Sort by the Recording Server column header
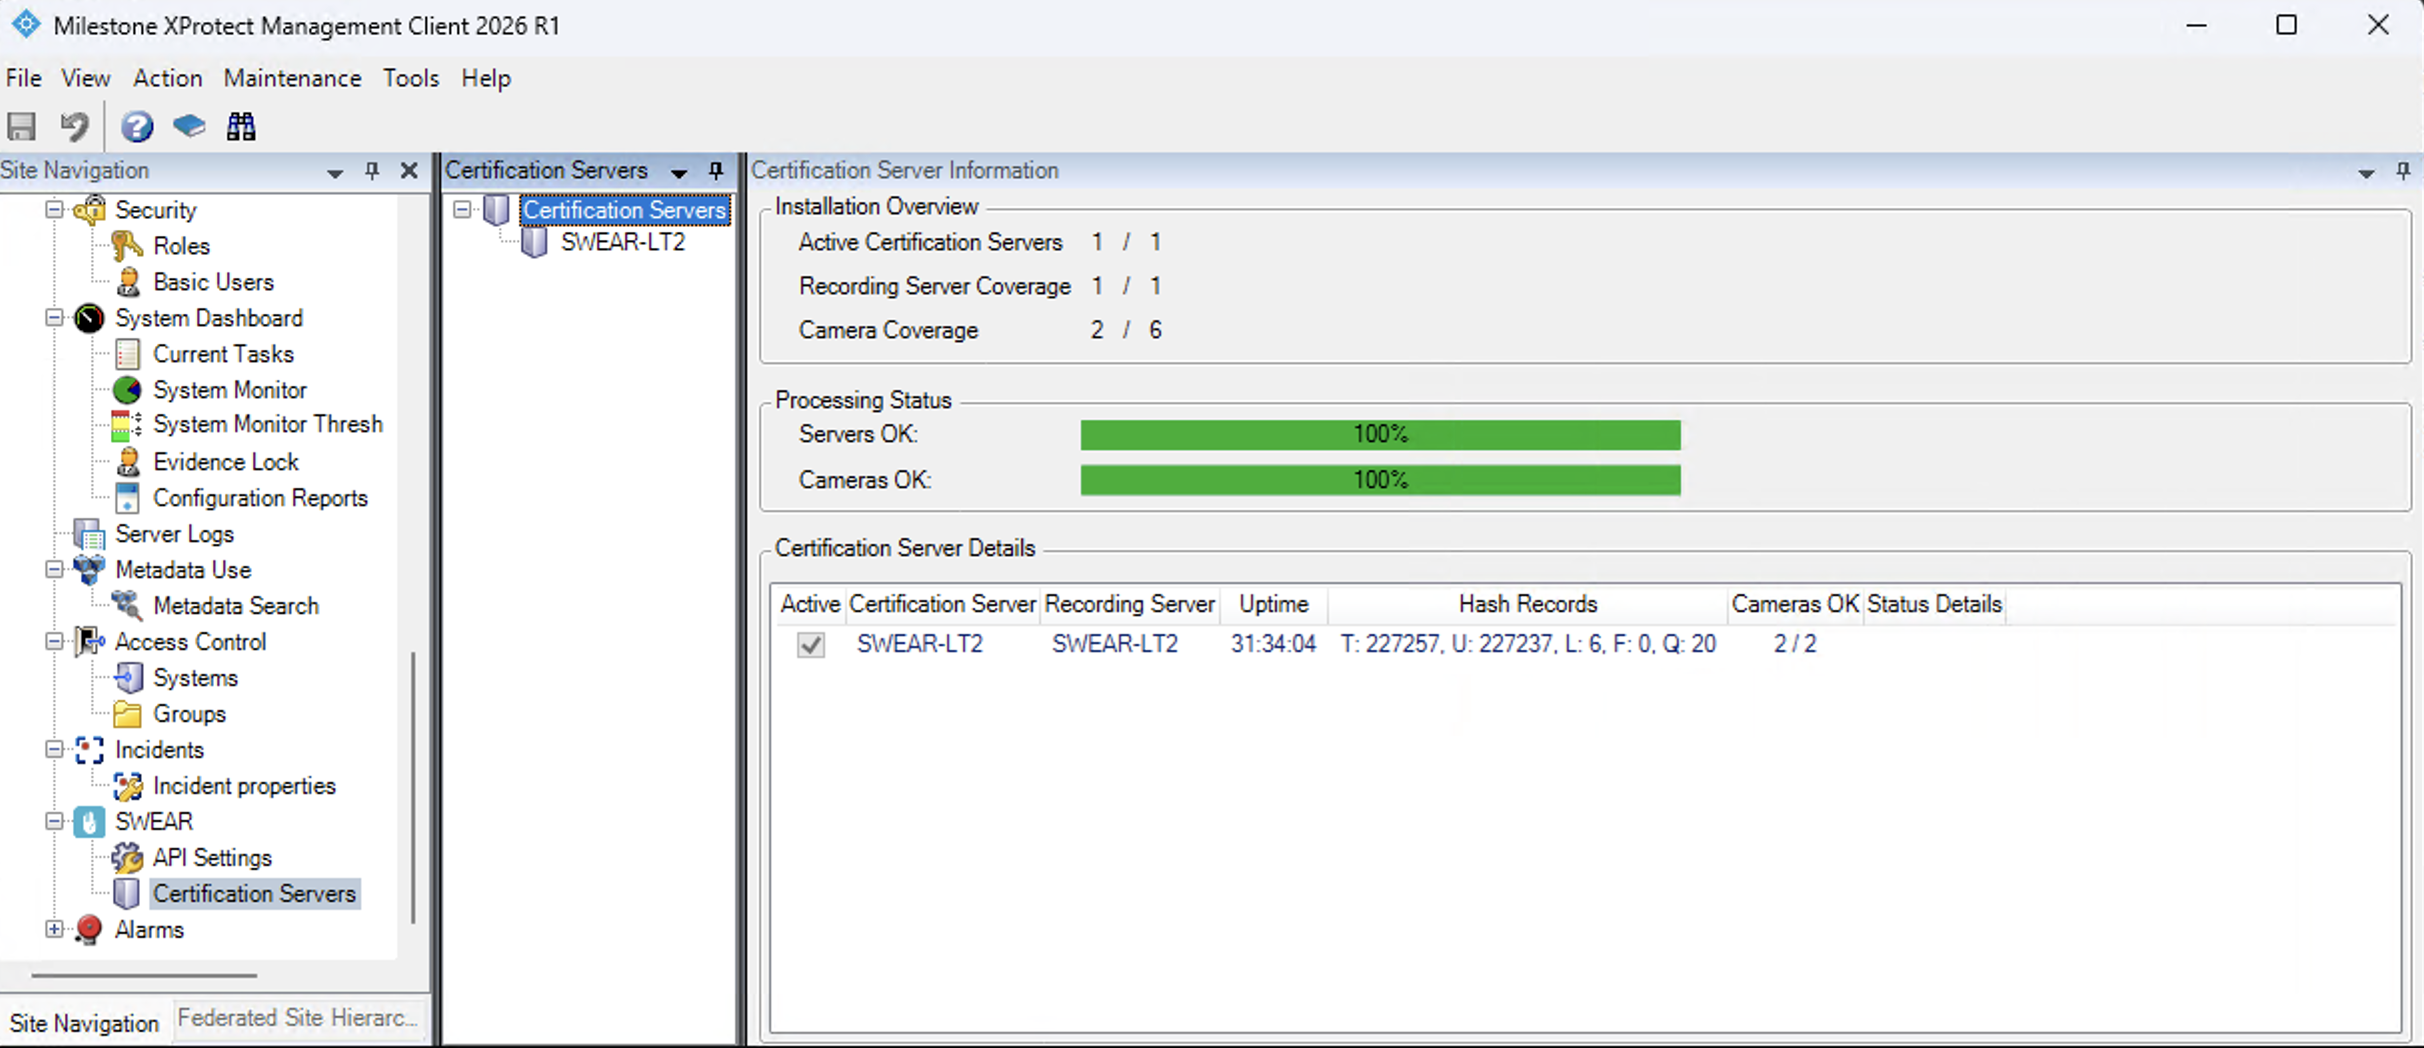 click(x=1130, y=604)
